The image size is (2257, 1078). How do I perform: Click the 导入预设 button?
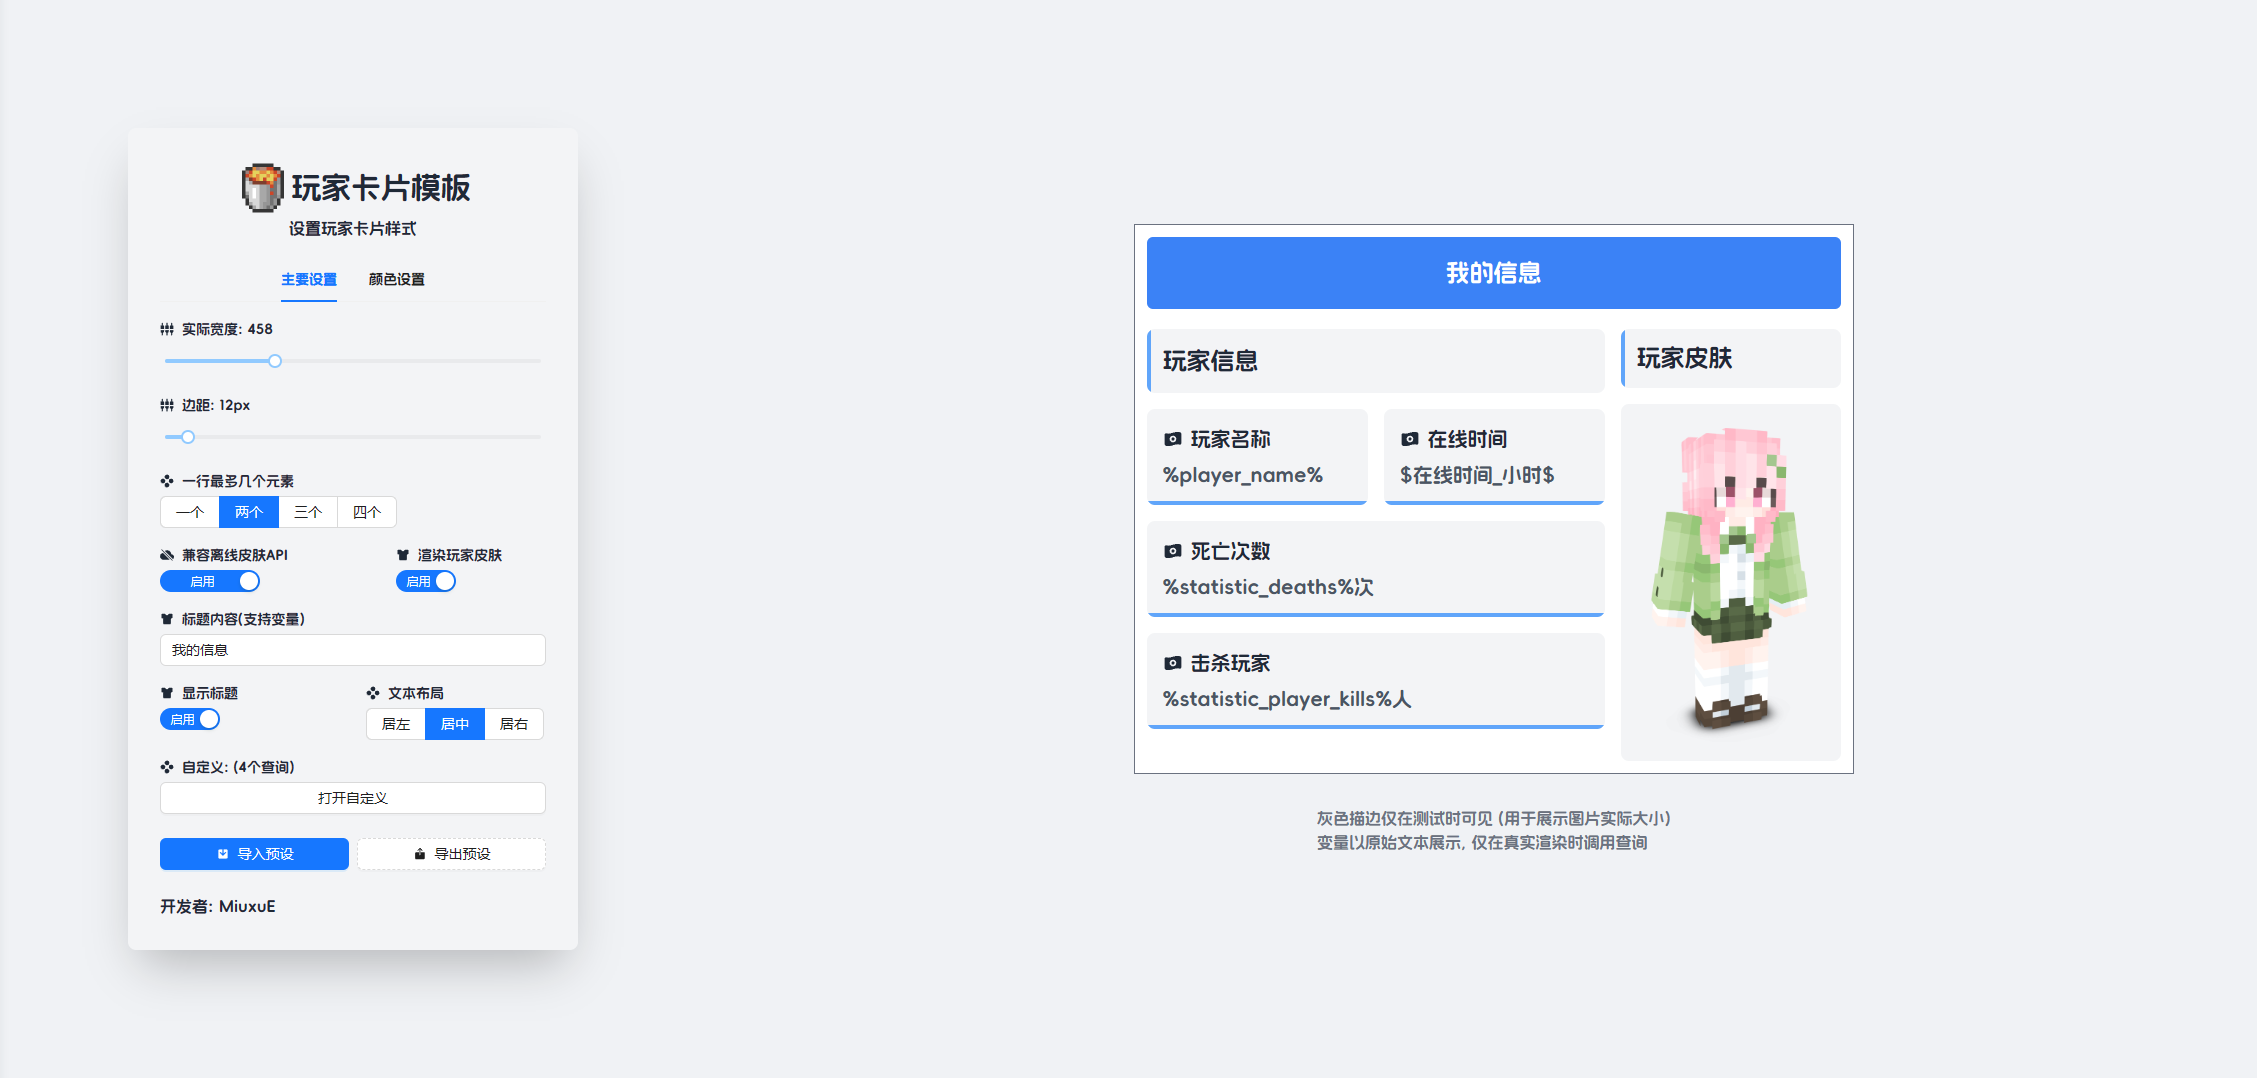pos(254,854)
